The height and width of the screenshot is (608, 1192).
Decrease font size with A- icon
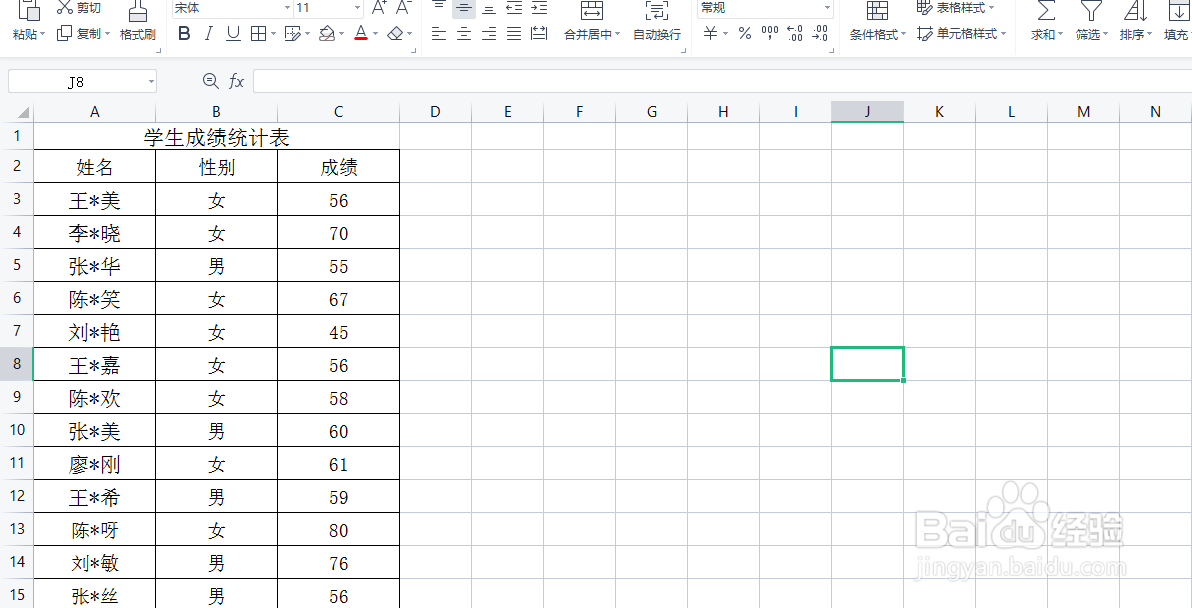tap(404, 8)
